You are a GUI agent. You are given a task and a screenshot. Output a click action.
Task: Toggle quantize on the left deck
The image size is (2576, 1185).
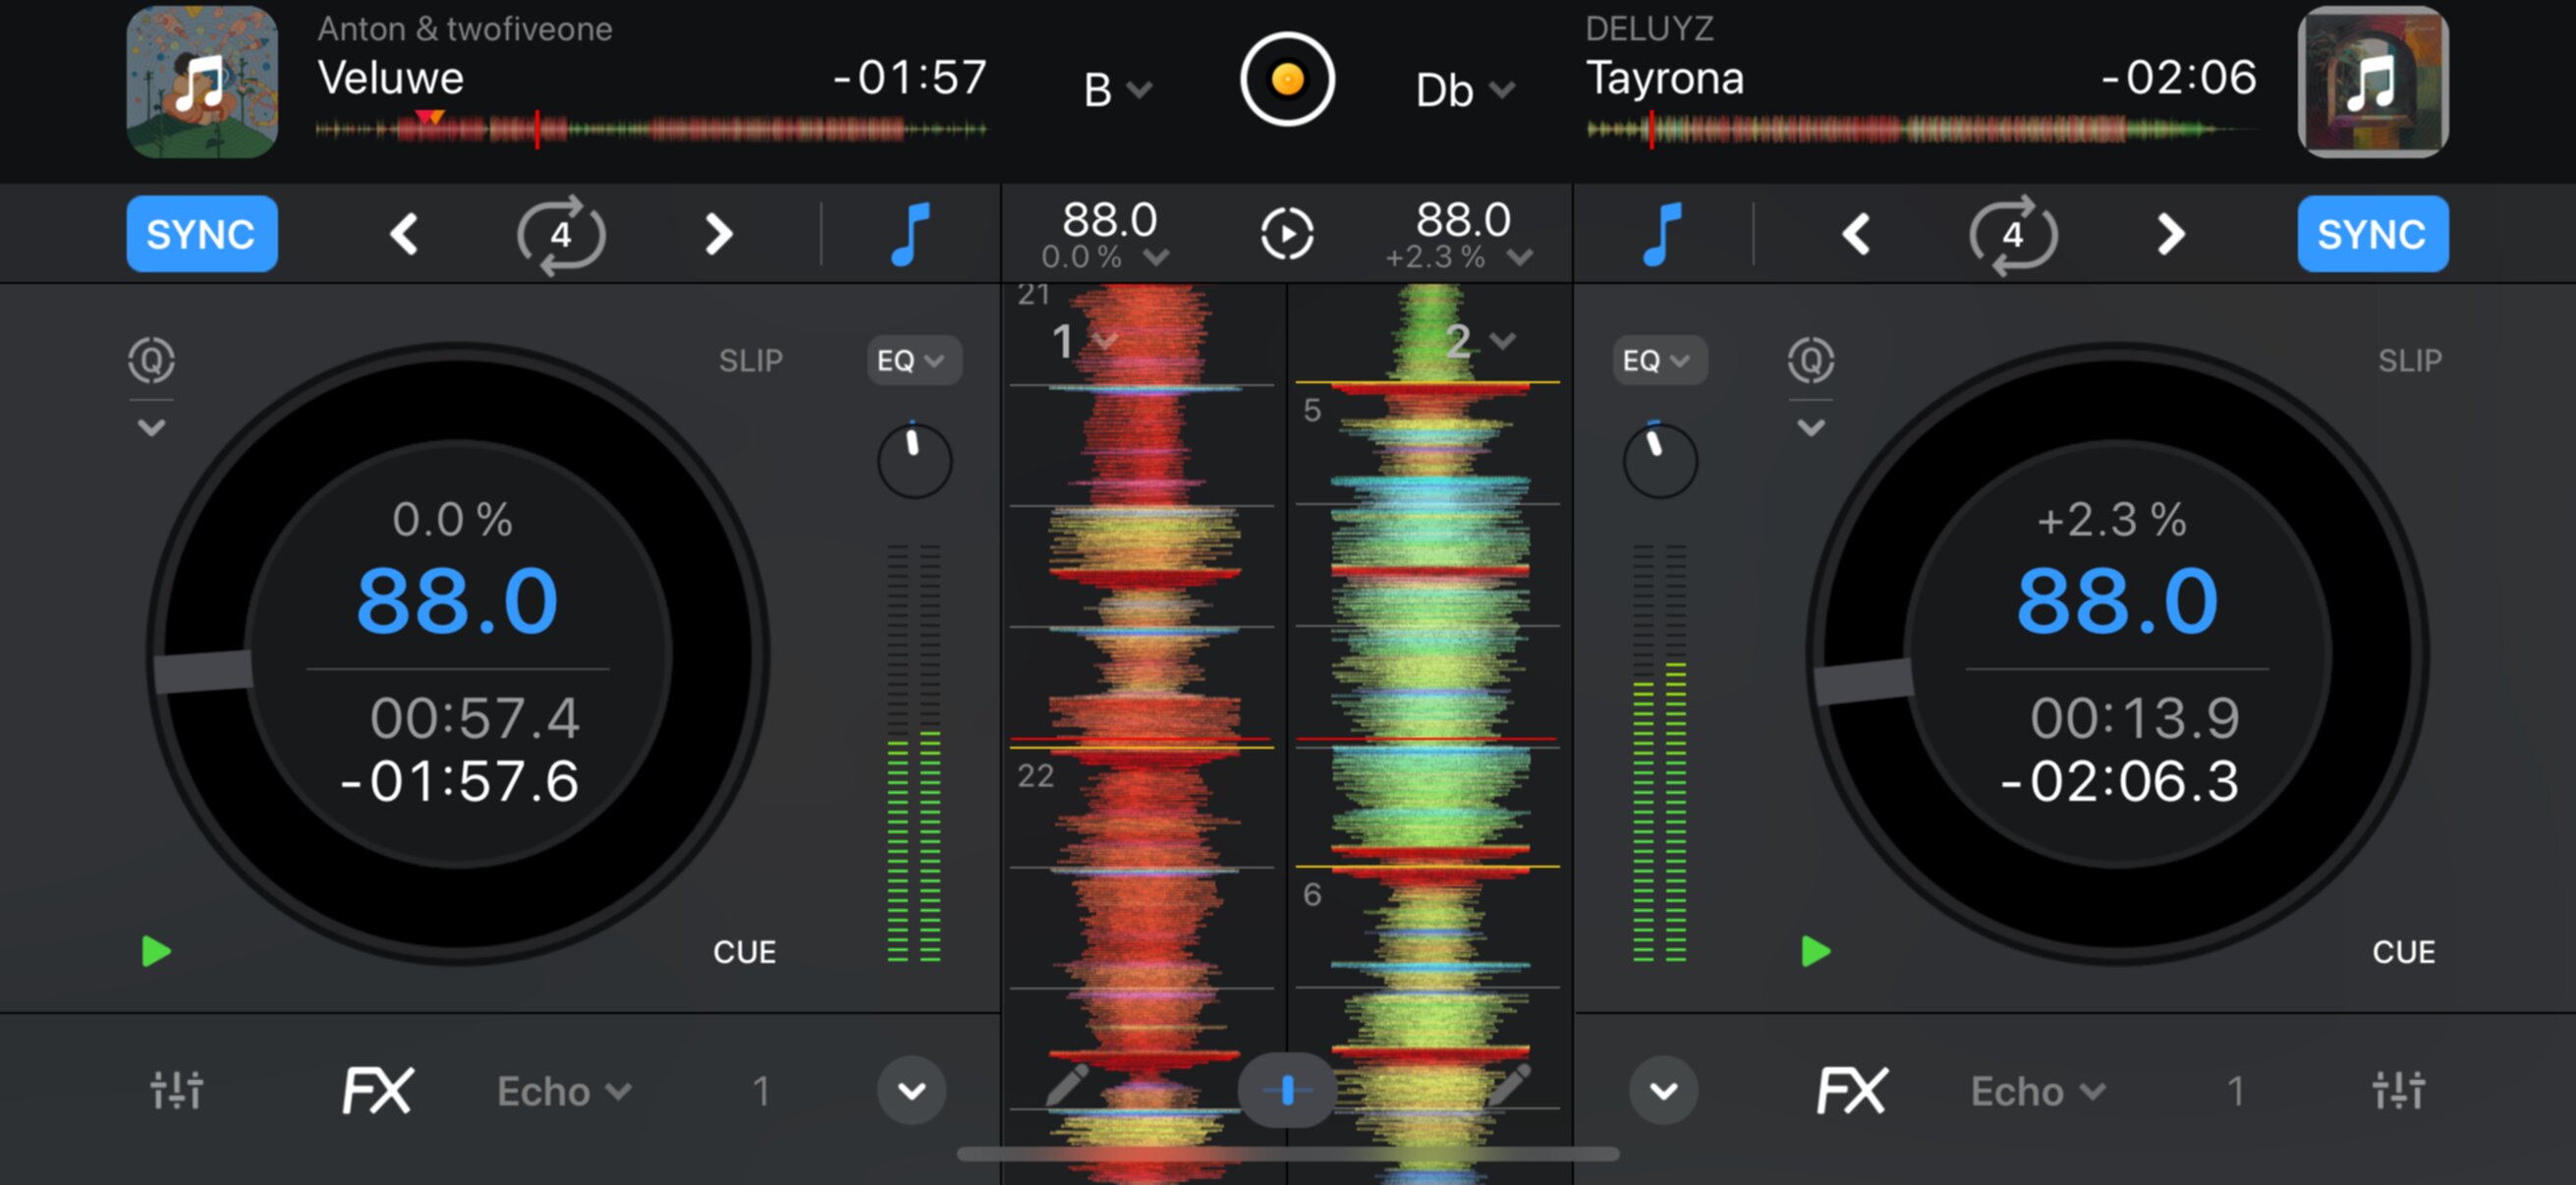click(x=152, y=362)
